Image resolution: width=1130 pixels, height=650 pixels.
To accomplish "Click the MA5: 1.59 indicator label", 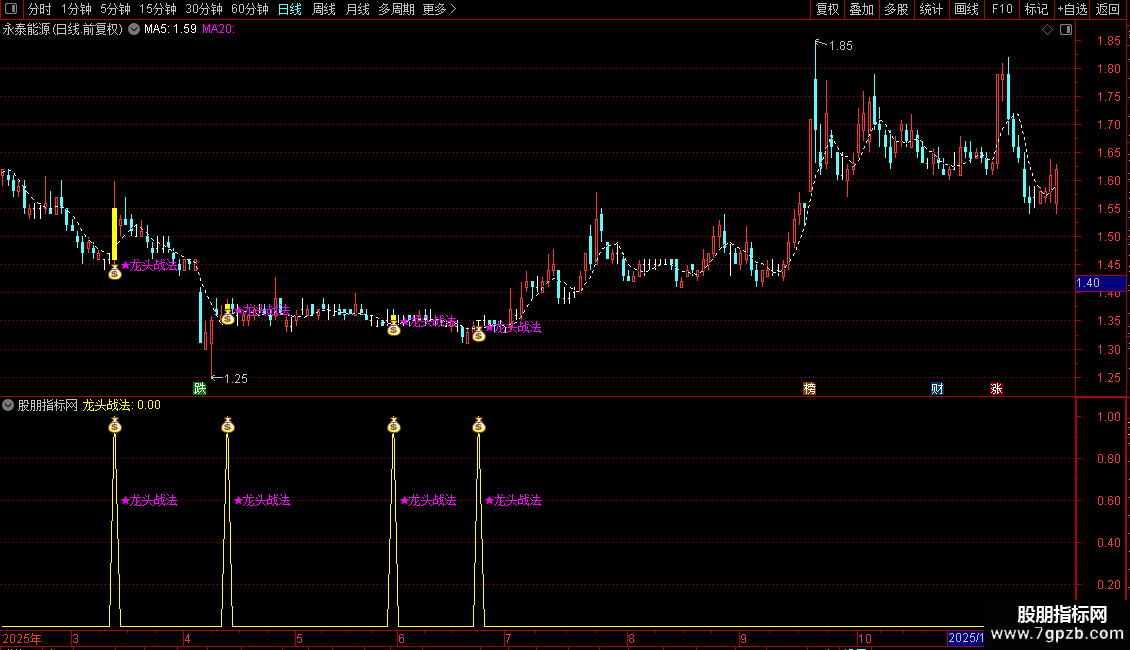I will [170, 30].
